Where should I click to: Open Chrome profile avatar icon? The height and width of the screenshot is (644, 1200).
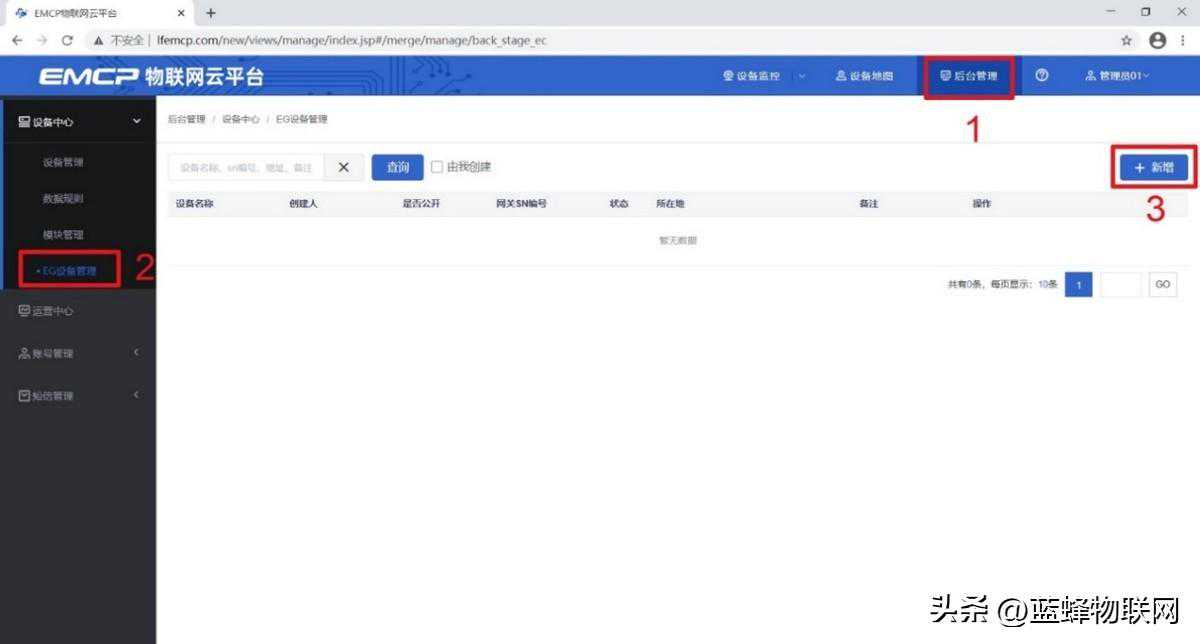tap(1157, 40)
